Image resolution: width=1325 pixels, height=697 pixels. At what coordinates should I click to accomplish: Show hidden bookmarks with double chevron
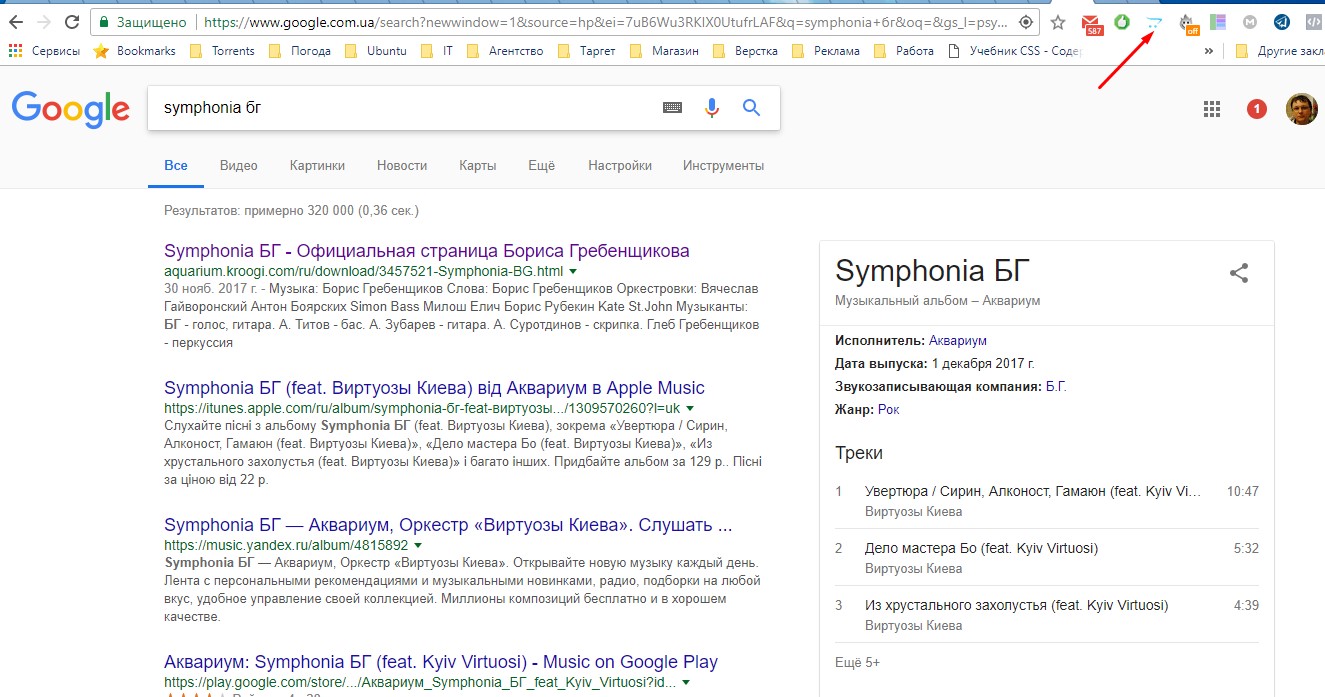pyautogui.click(x=1209, y=51)
